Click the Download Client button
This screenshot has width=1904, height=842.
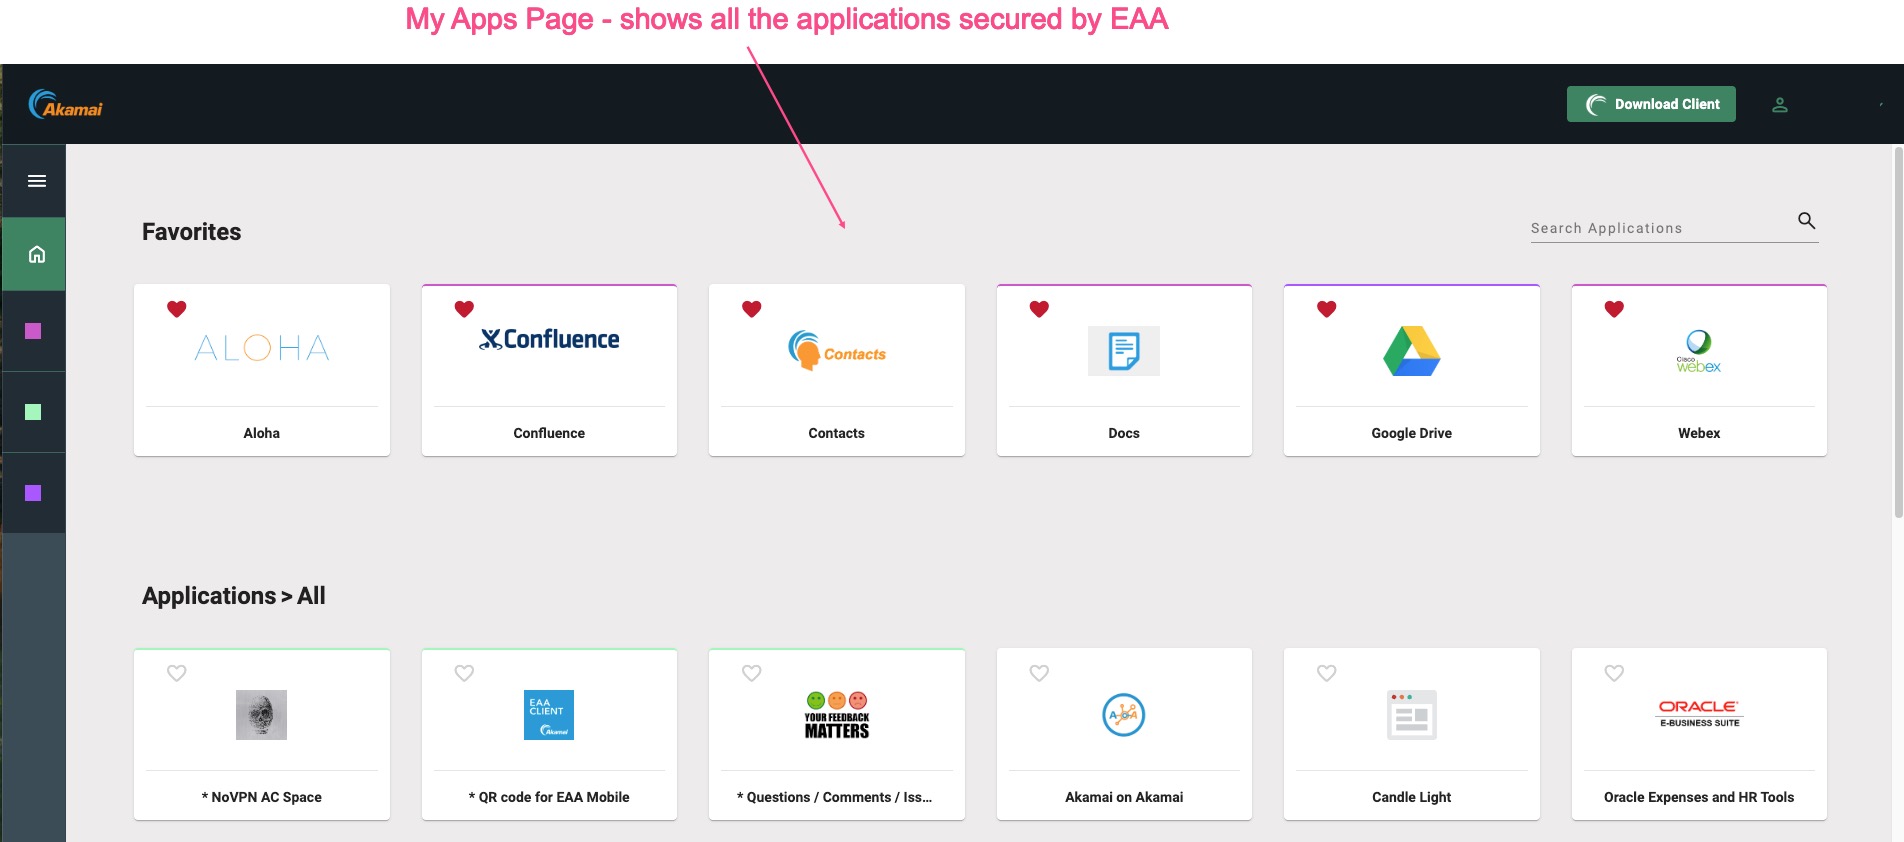1650,104
